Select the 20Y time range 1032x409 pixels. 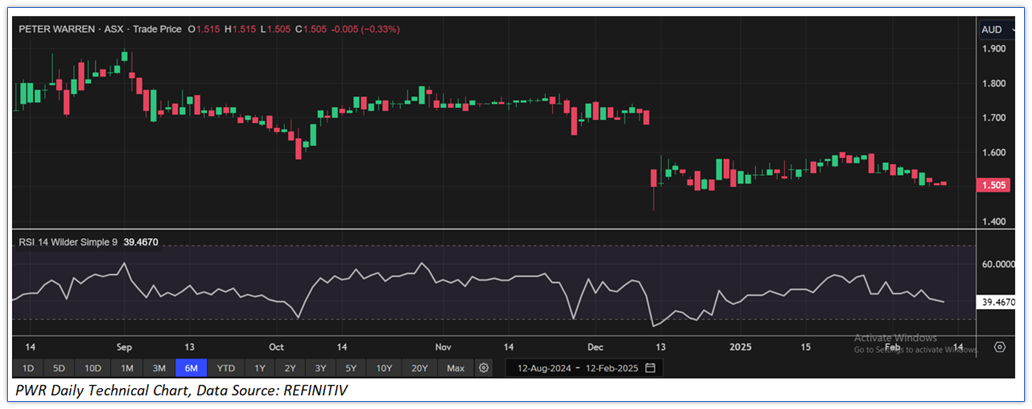point(420,368)
